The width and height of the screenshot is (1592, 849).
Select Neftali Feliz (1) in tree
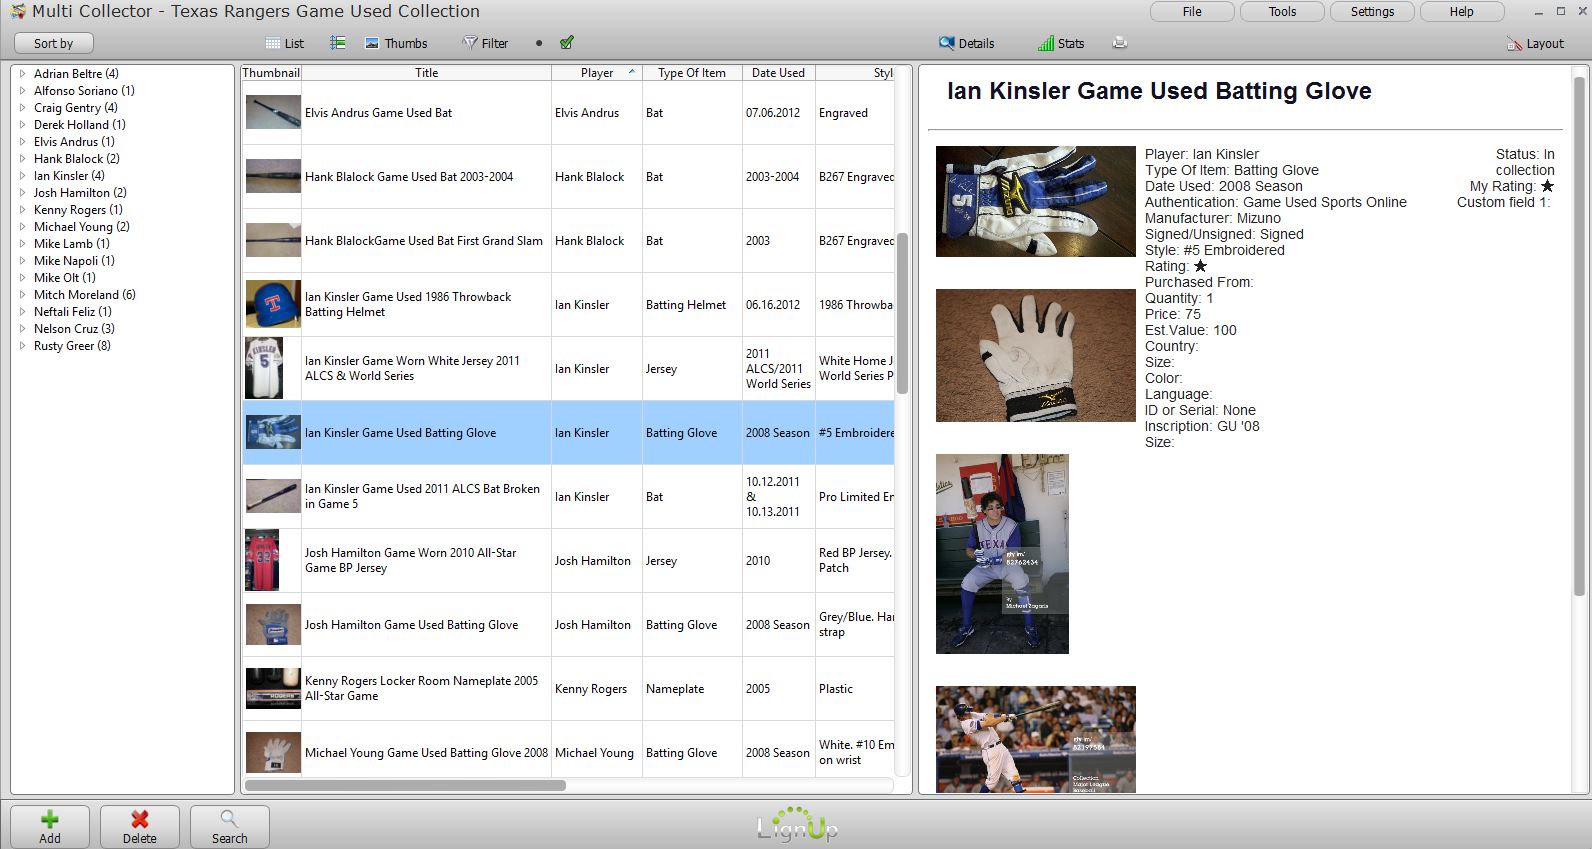click(73, 312)
